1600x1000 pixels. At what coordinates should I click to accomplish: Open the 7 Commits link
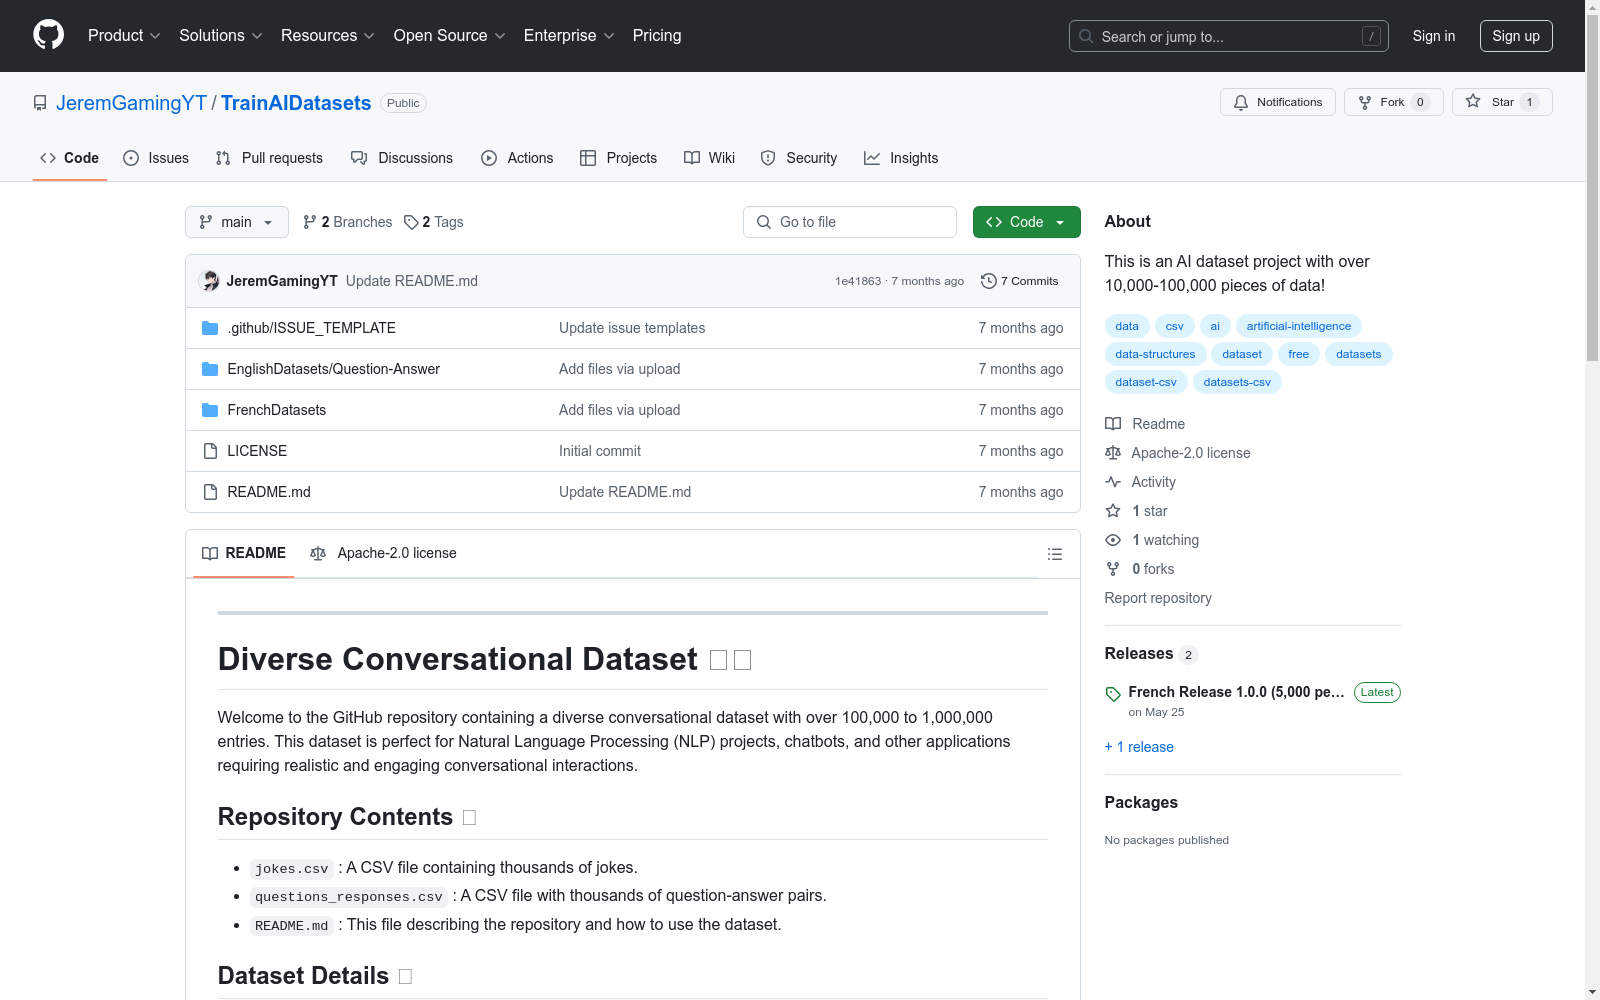(1020, 281)
